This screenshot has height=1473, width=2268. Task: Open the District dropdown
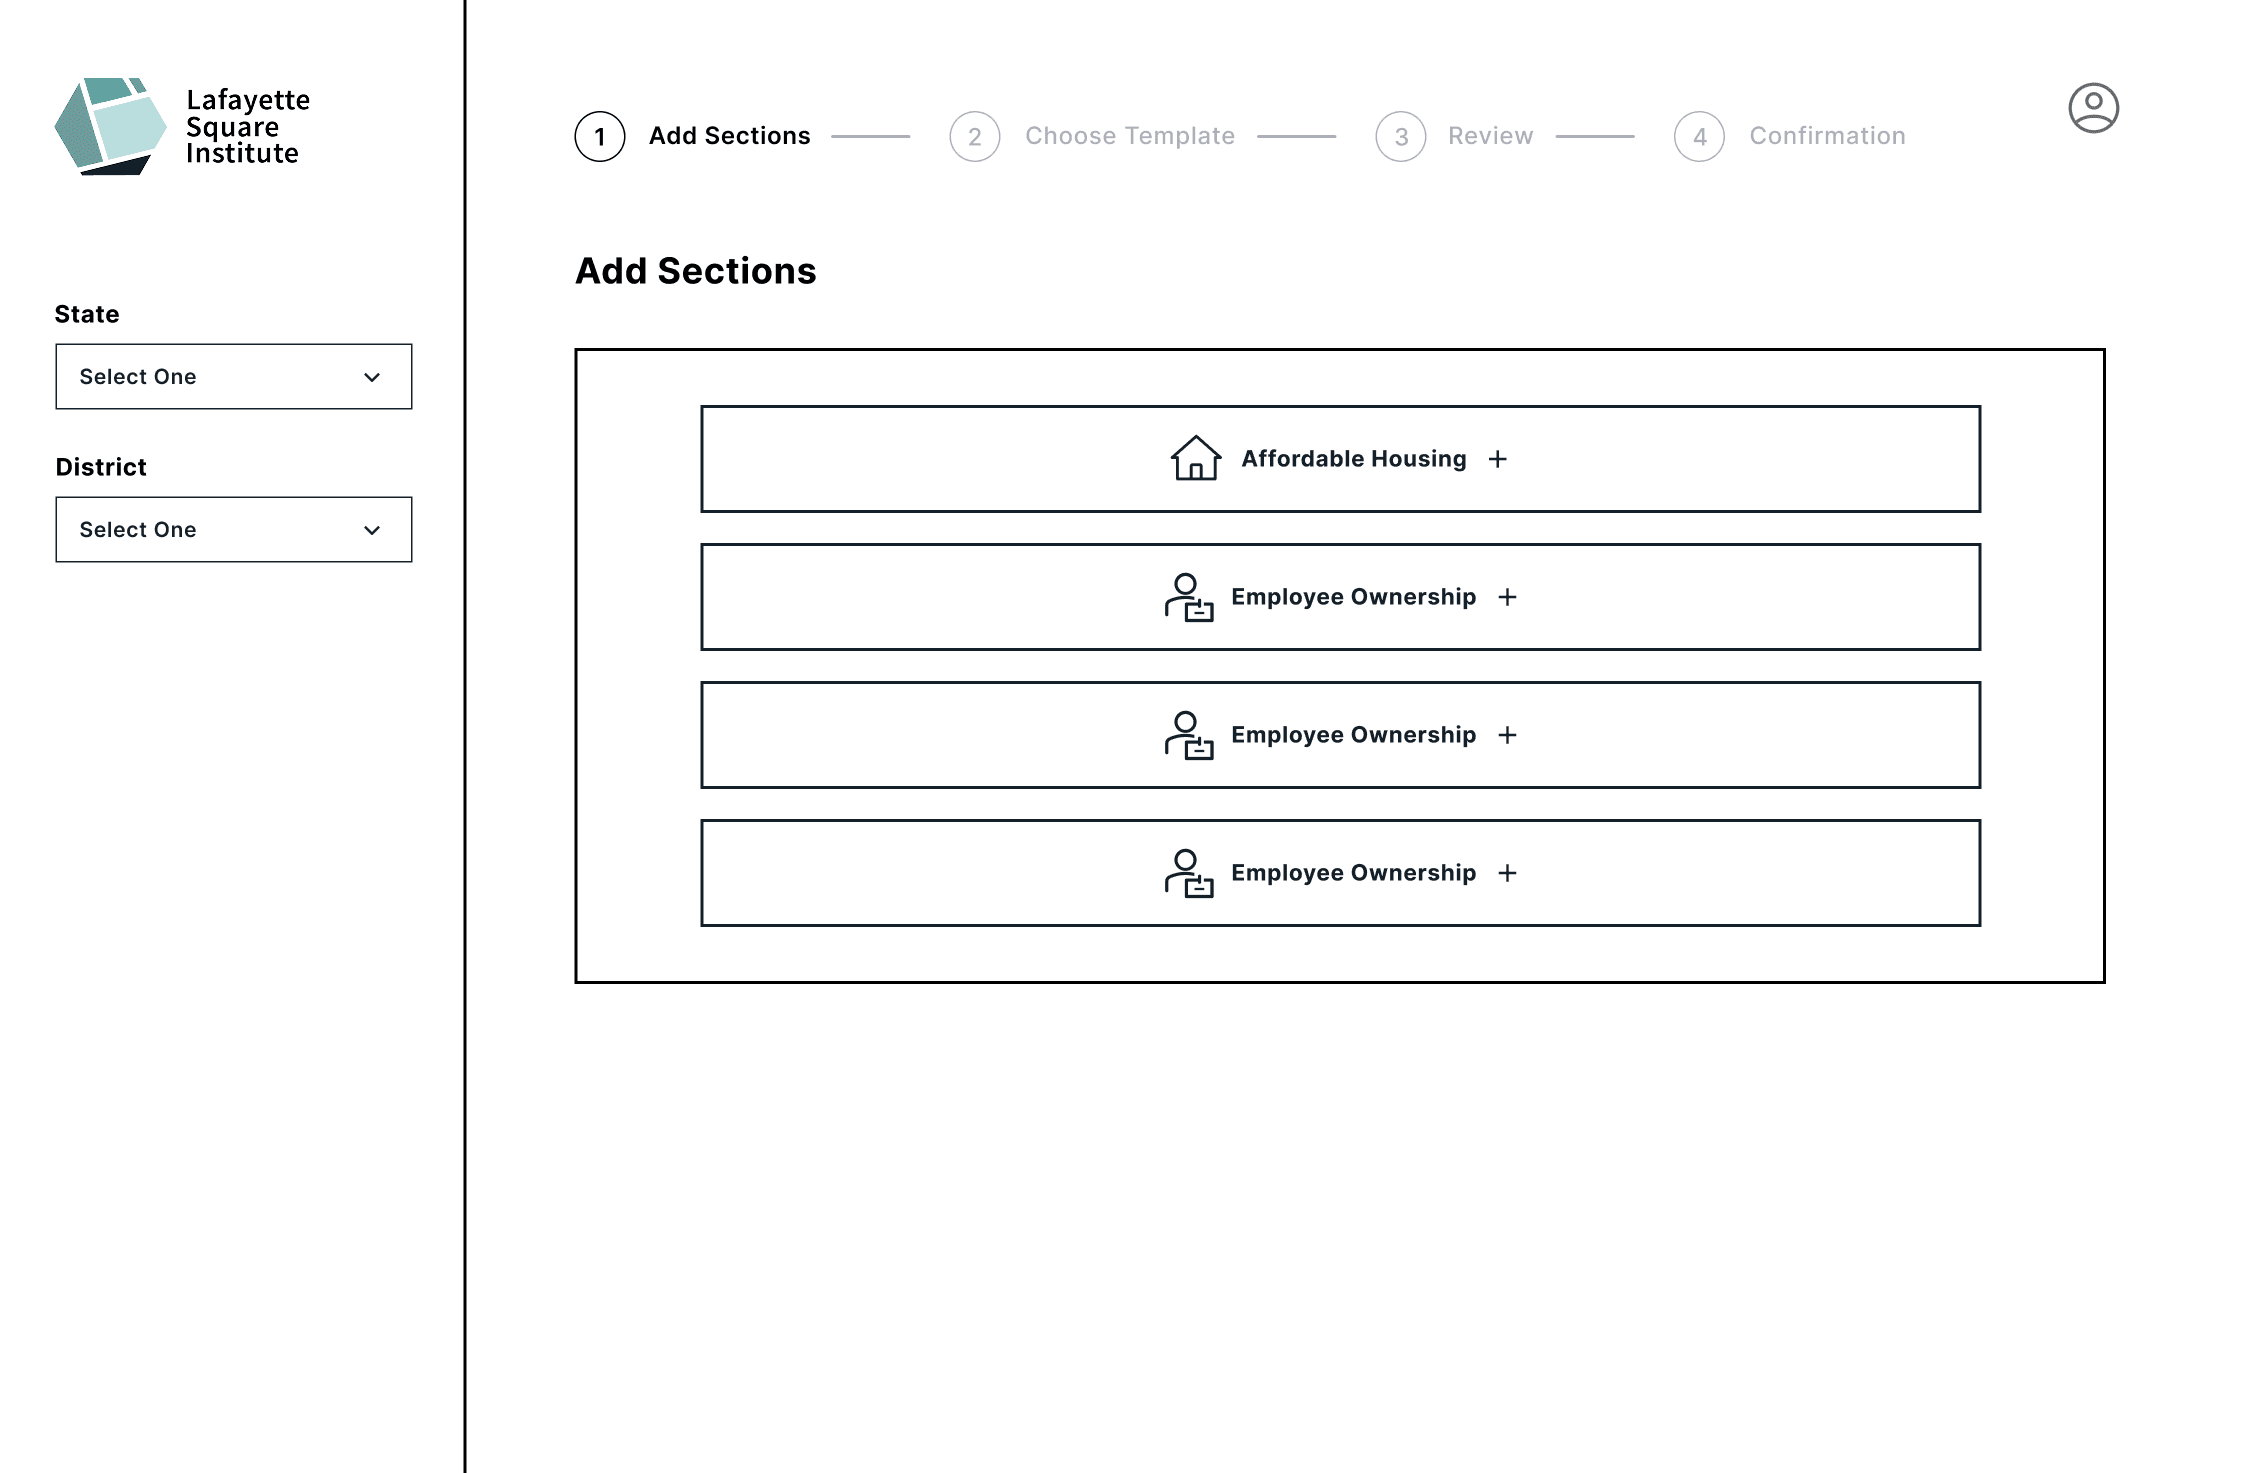pos(233,530)
